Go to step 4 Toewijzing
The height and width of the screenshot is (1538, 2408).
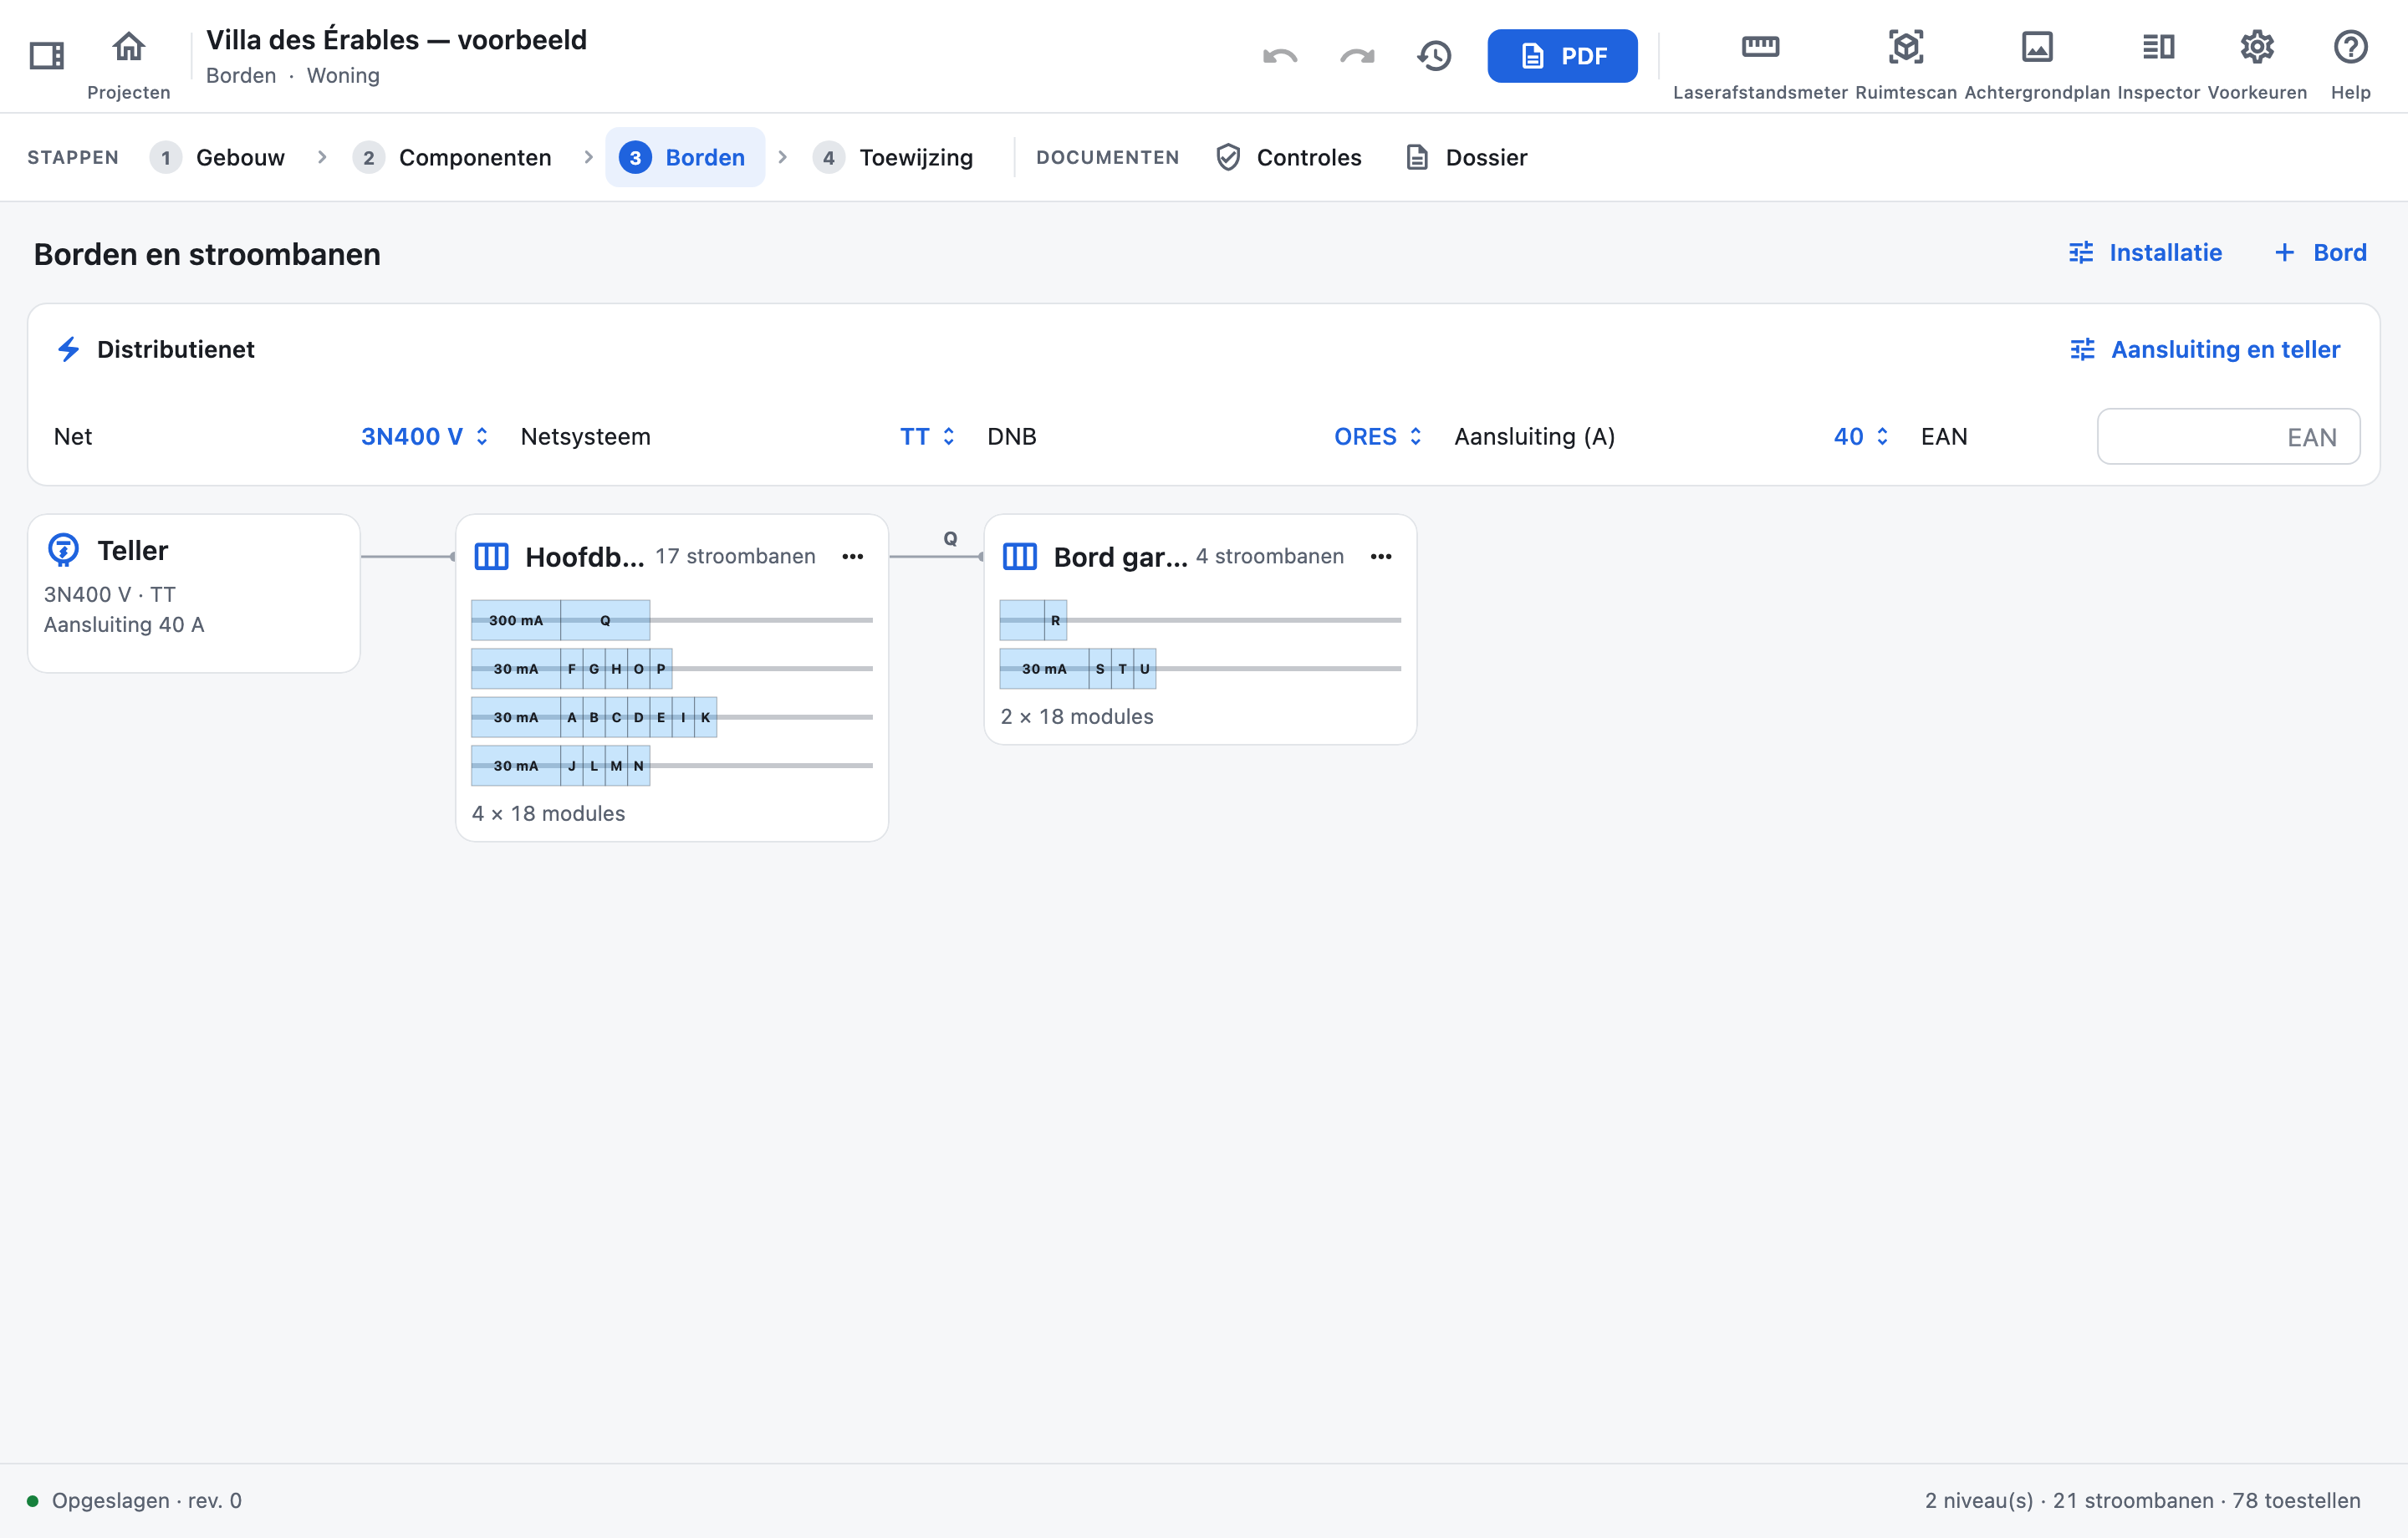[894, 157]
